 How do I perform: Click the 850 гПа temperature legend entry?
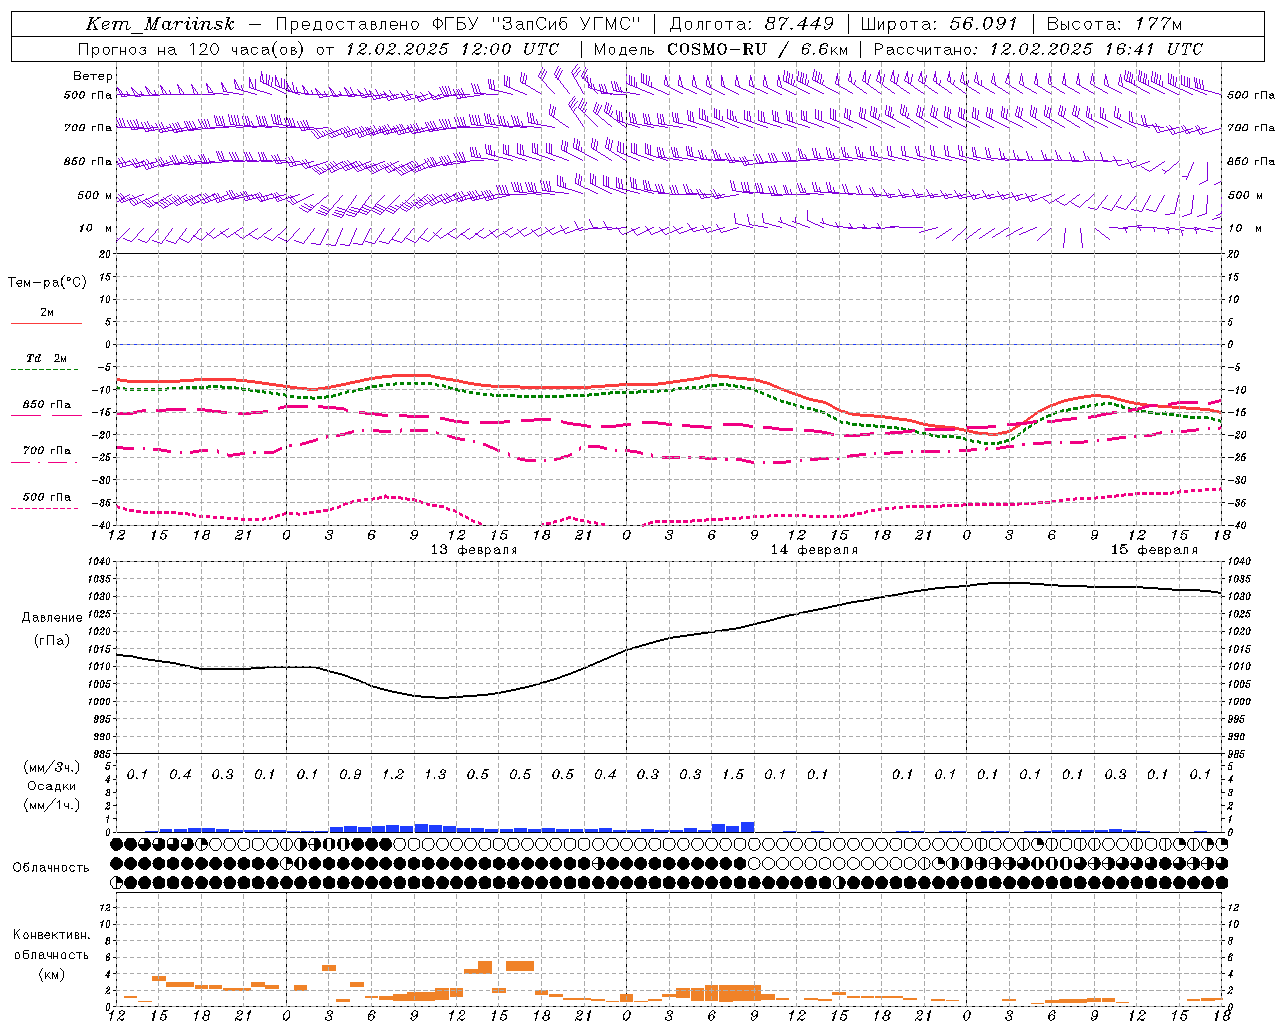click(x=47, y=405)
